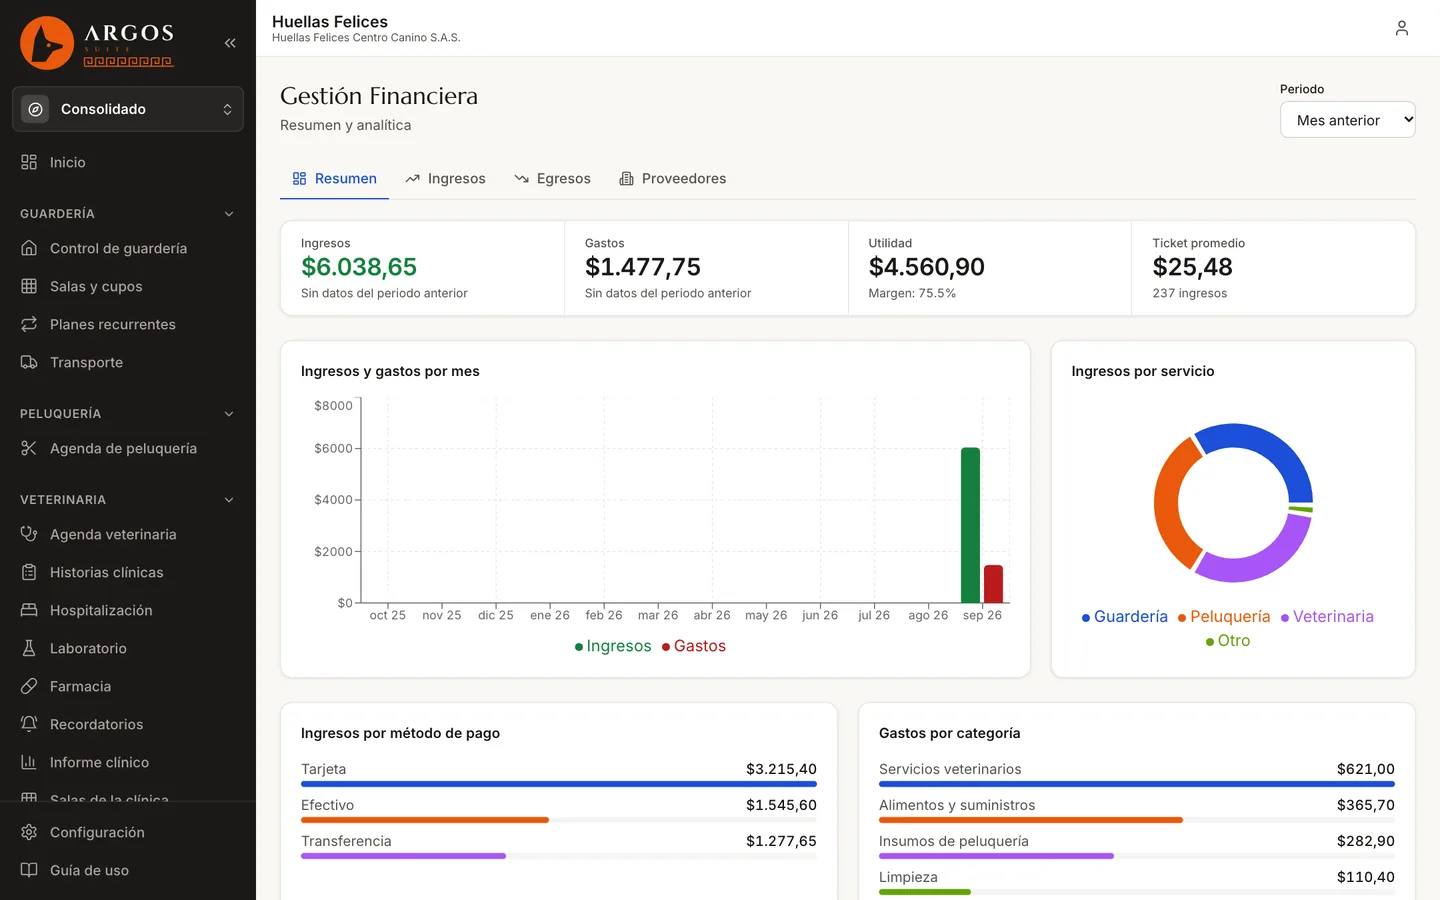Viewport: 1440px width, 900px height.
Task: Toggle Veterinaria legend in donut chart
Action: pos(1327,617)
